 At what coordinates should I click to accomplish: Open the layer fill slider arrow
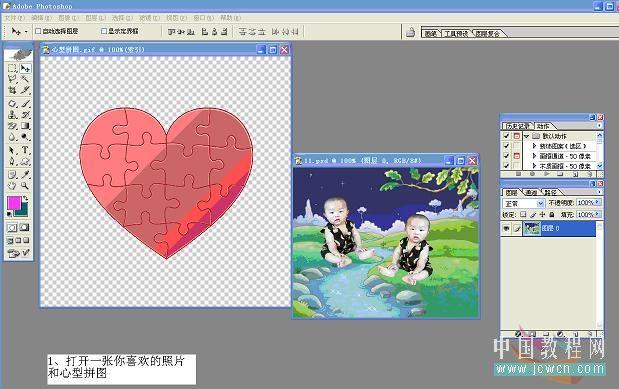[x=598, y=214]
